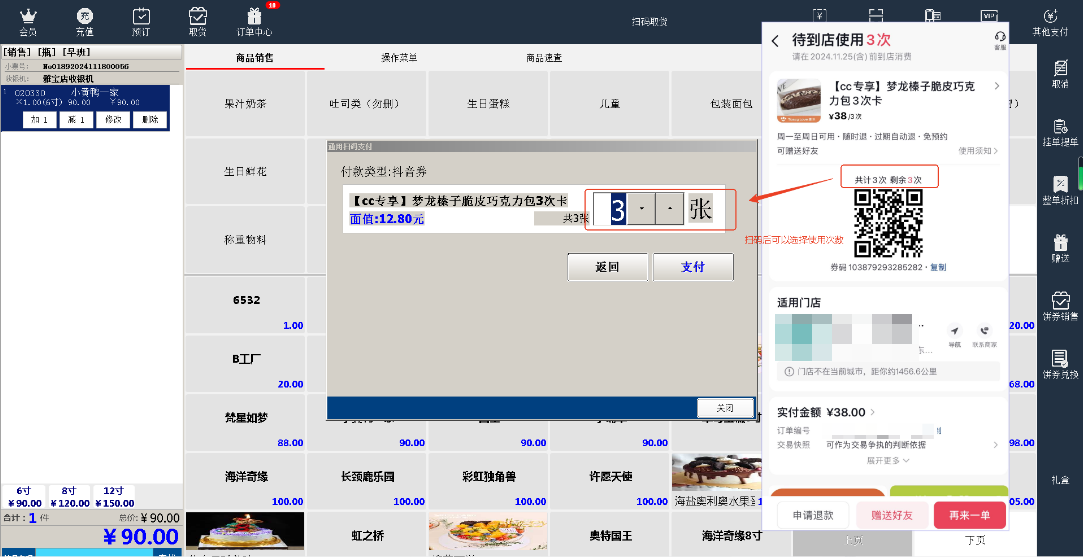The image size is (1083, 557).
Task: Click 再来一单 order again button
Action: tap(970, 515)
